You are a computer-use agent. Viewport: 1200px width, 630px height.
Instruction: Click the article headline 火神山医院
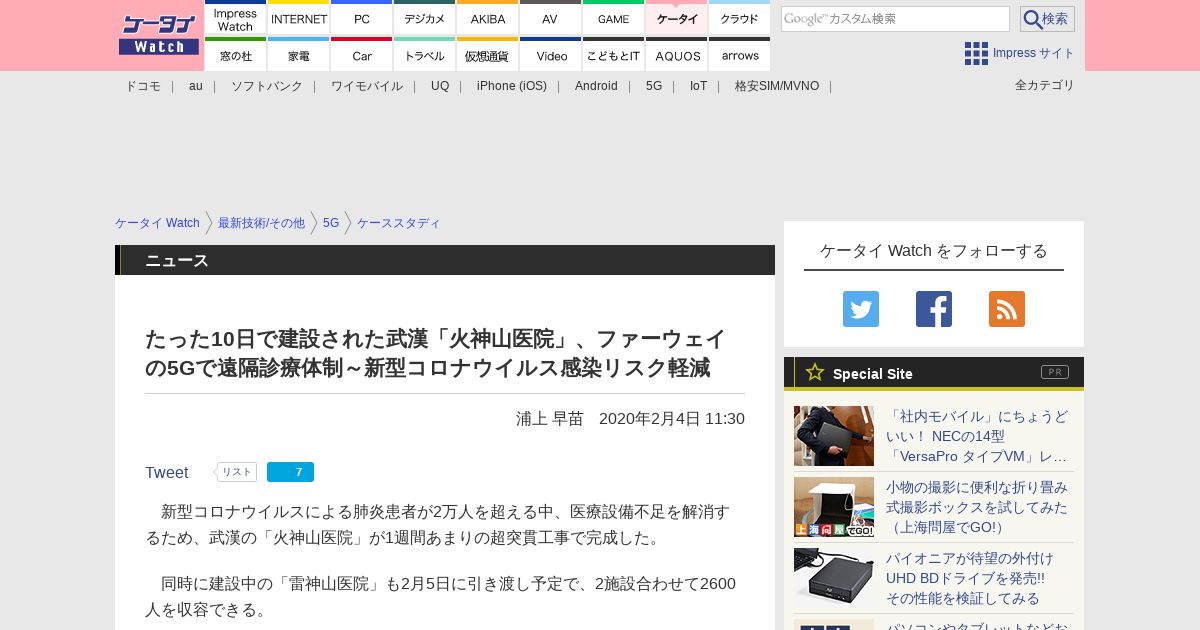coord(435,353)
